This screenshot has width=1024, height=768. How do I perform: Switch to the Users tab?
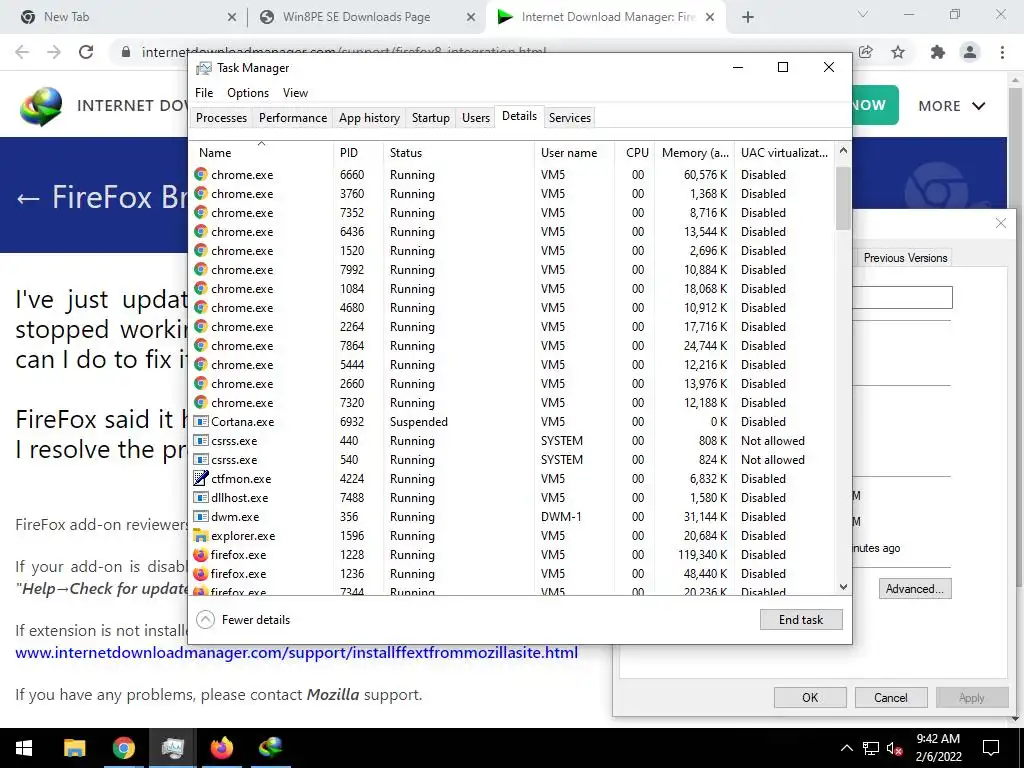point(475,118)
